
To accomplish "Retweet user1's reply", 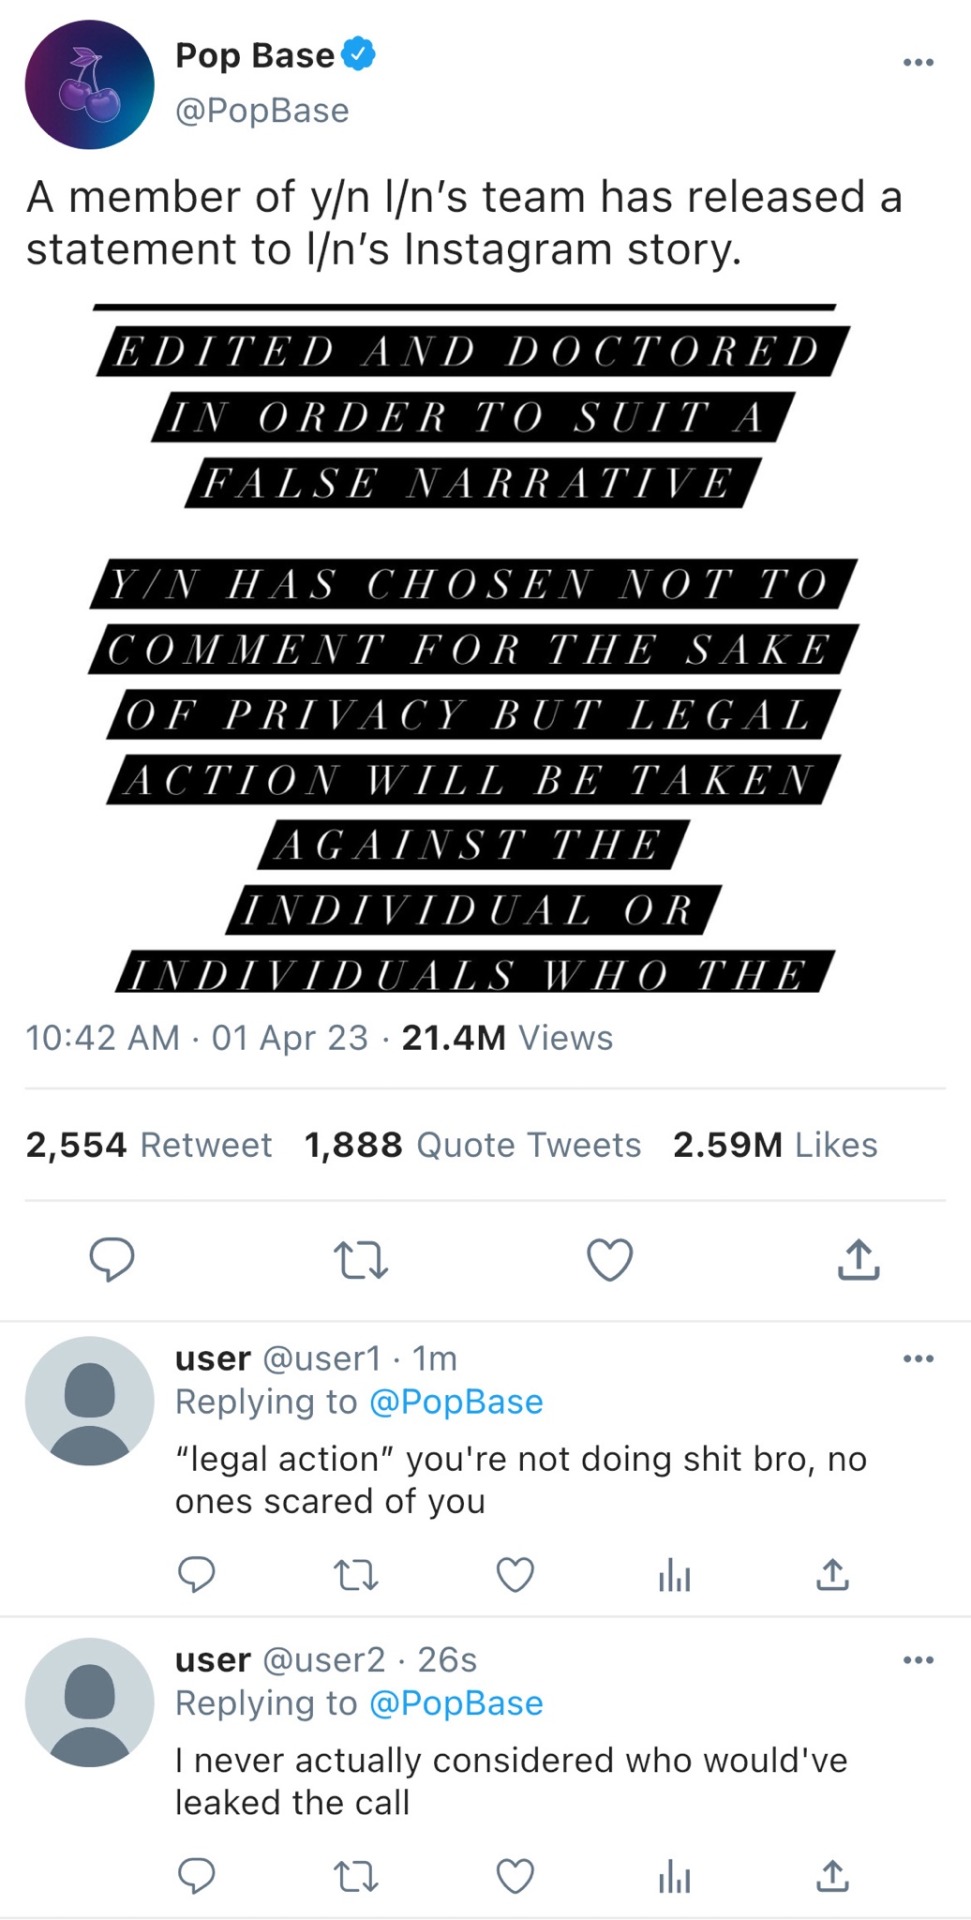I will 355,1576.
